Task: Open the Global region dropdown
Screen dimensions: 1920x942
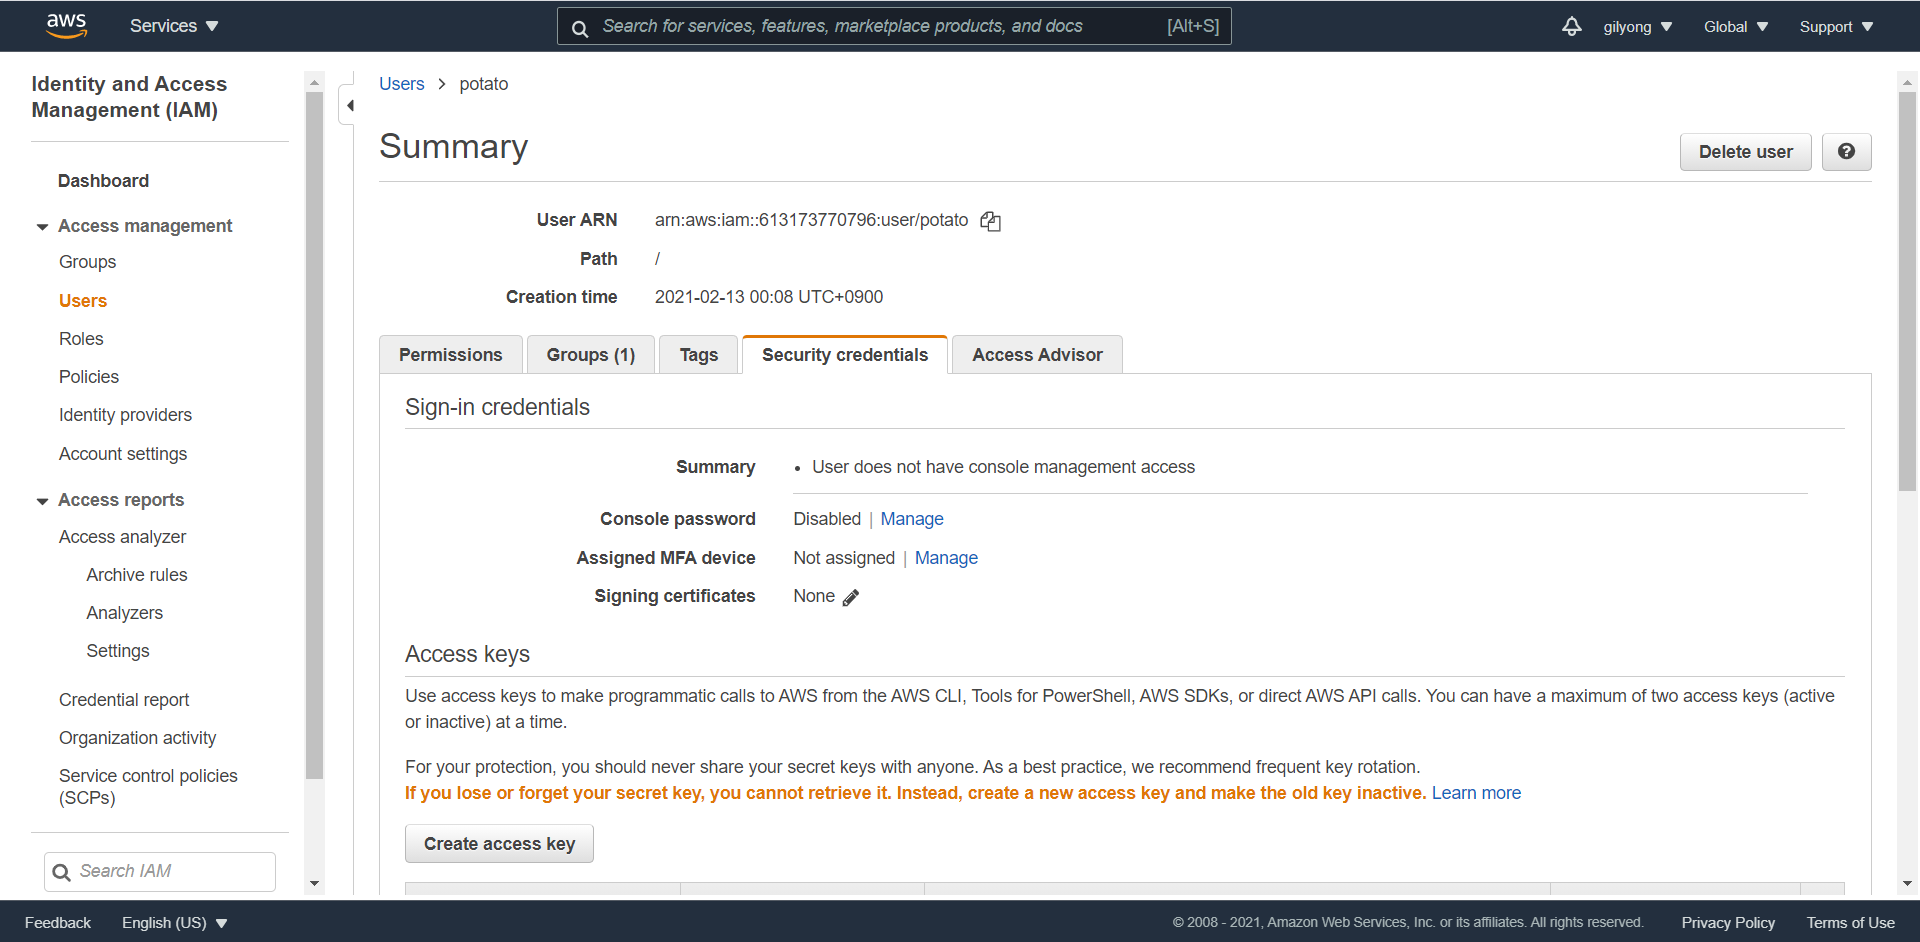Action: coord(1736,27)
